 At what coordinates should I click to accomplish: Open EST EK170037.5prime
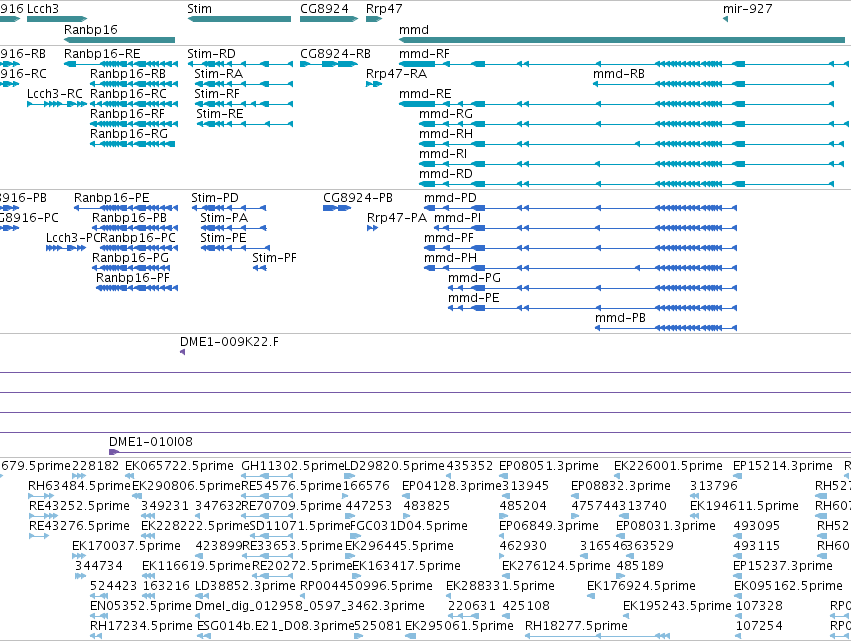(126, 546)
